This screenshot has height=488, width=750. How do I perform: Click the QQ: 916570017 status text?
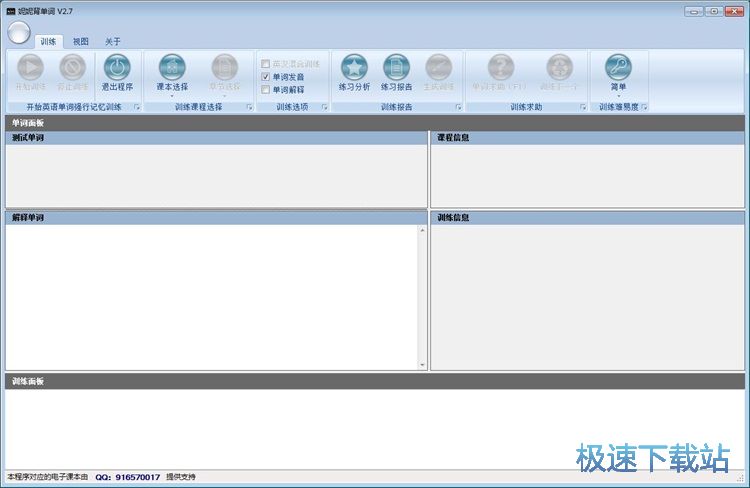128,477
